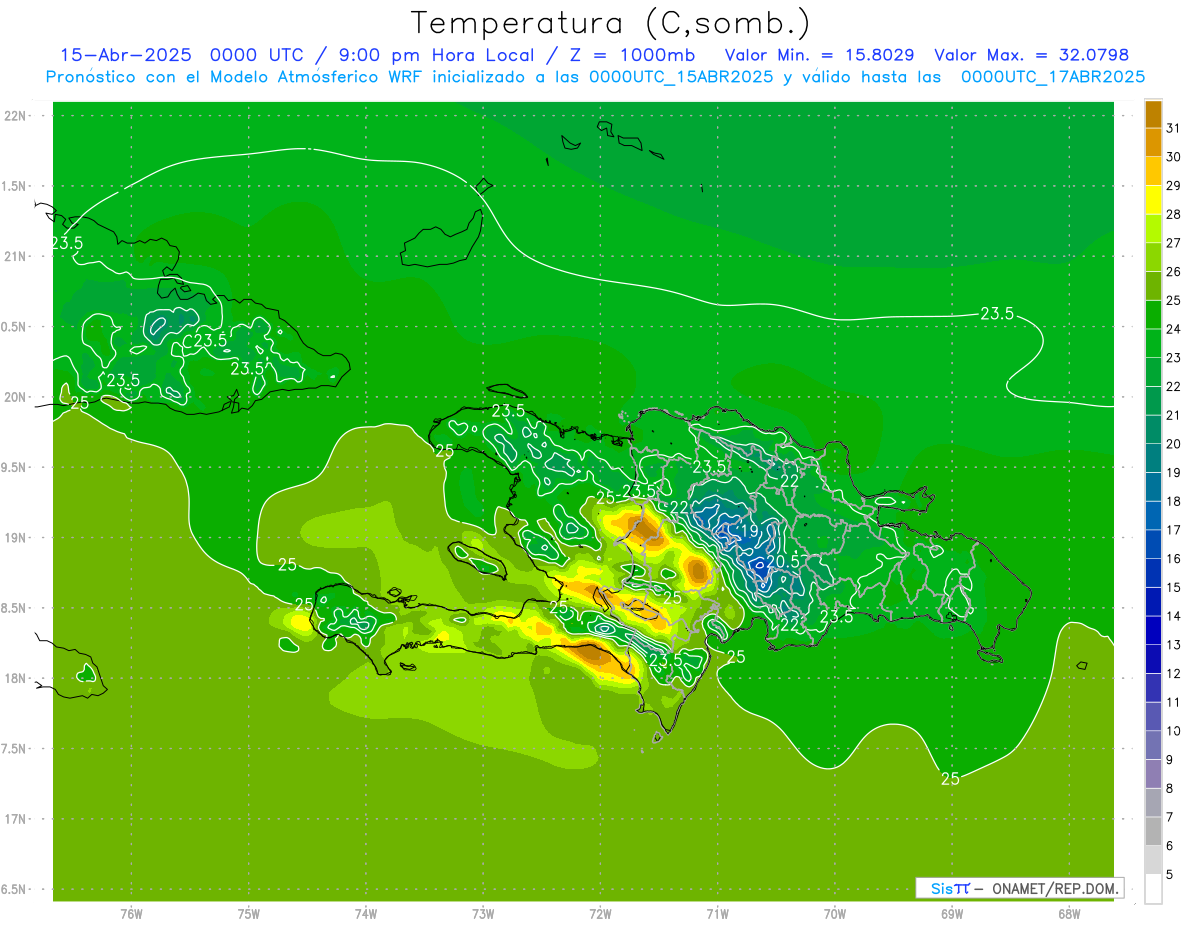Click the 'Temperatura (C,somb.)' map title
The image size is (1200, 927).
click(x=611, y=24)
